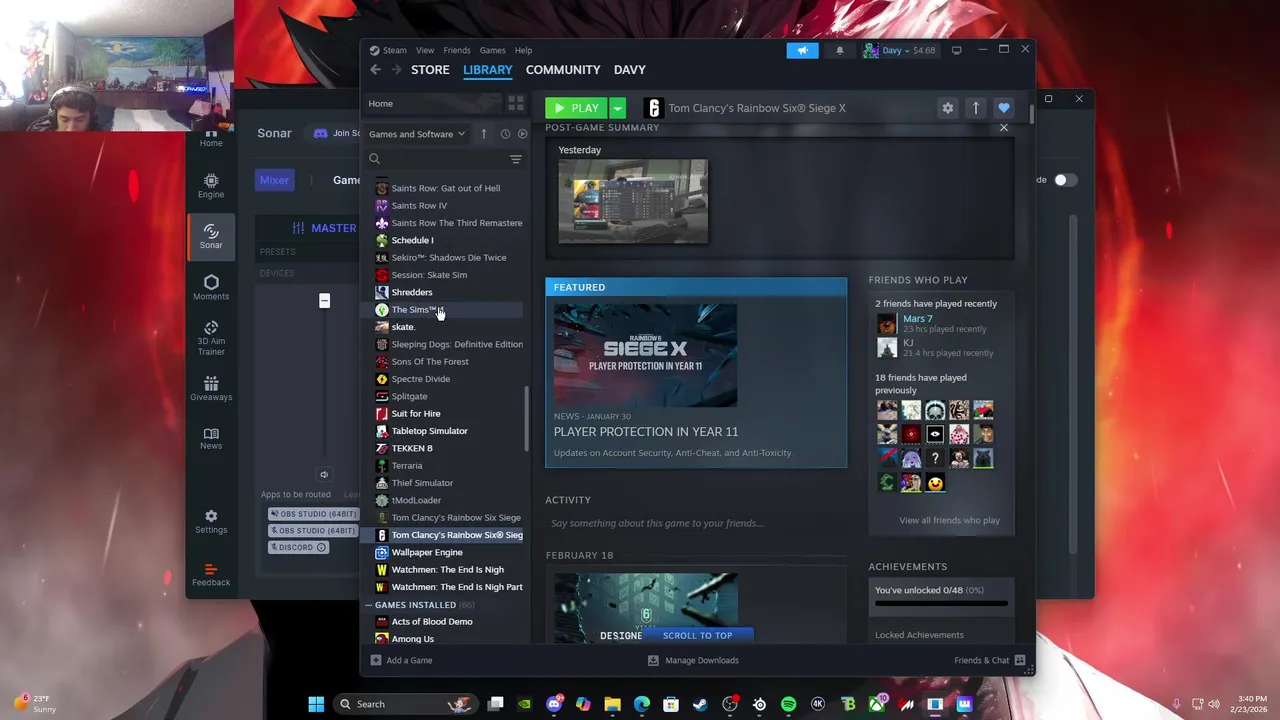Open News in SteelSeries sidebar
The image size is (1280, 720).
211,438
